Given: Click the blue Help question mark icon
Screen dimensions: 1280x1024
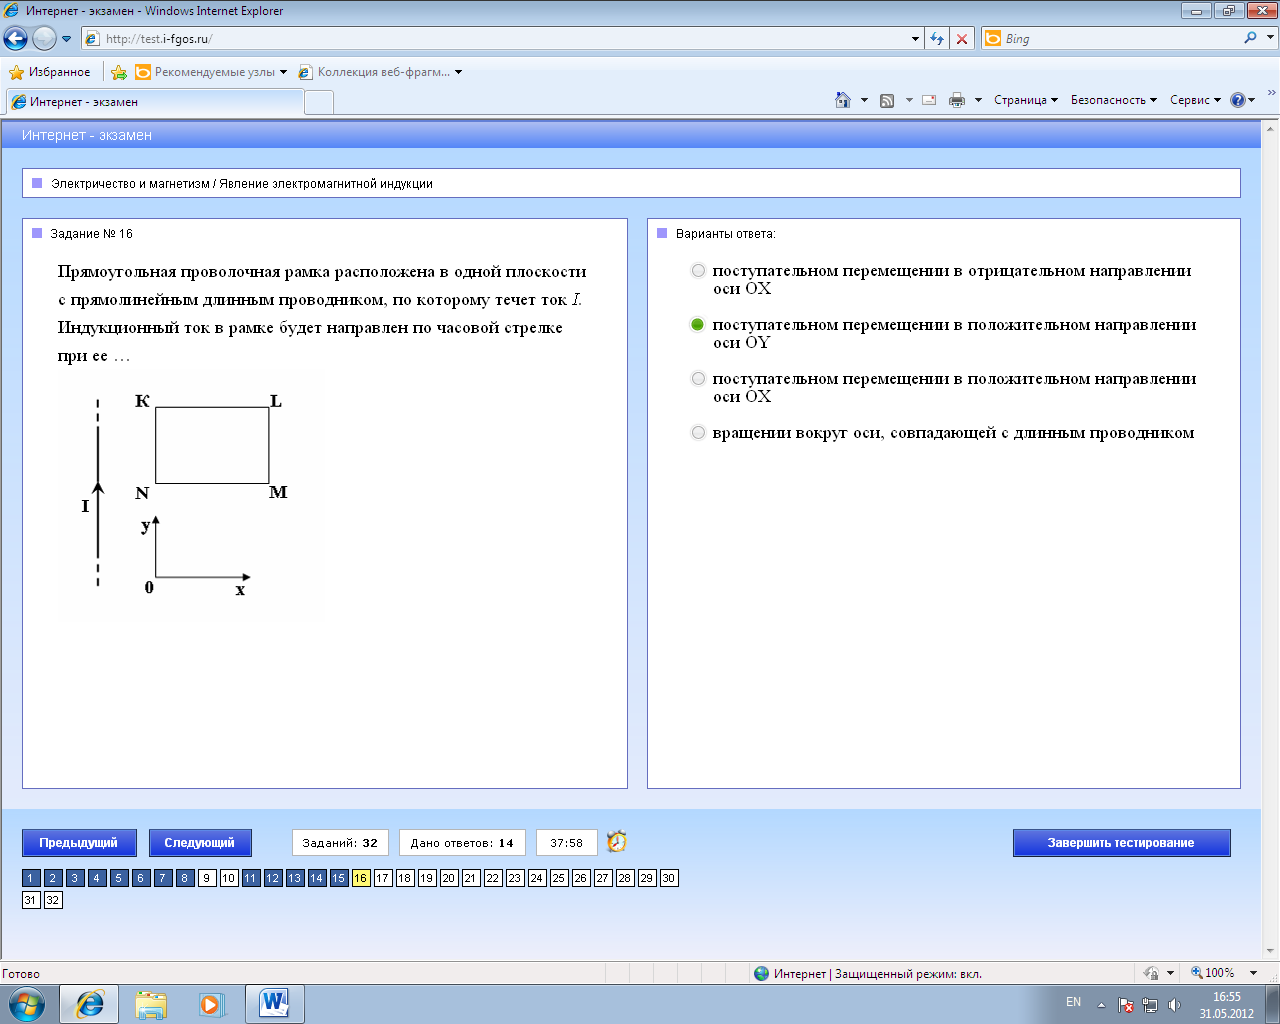Looking at the screenshot, I should click(x=1238, y=100).
